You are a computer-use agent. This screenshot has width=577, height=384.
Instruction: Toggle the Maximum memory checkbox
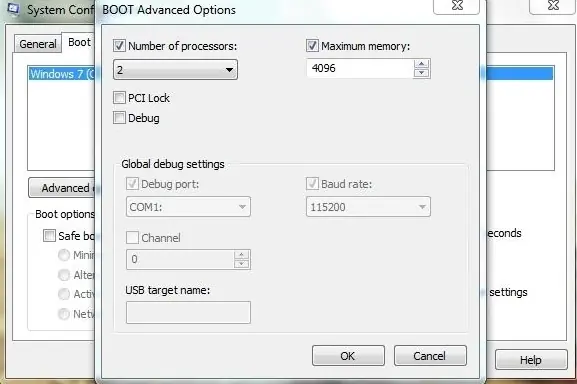click(312, 46)
